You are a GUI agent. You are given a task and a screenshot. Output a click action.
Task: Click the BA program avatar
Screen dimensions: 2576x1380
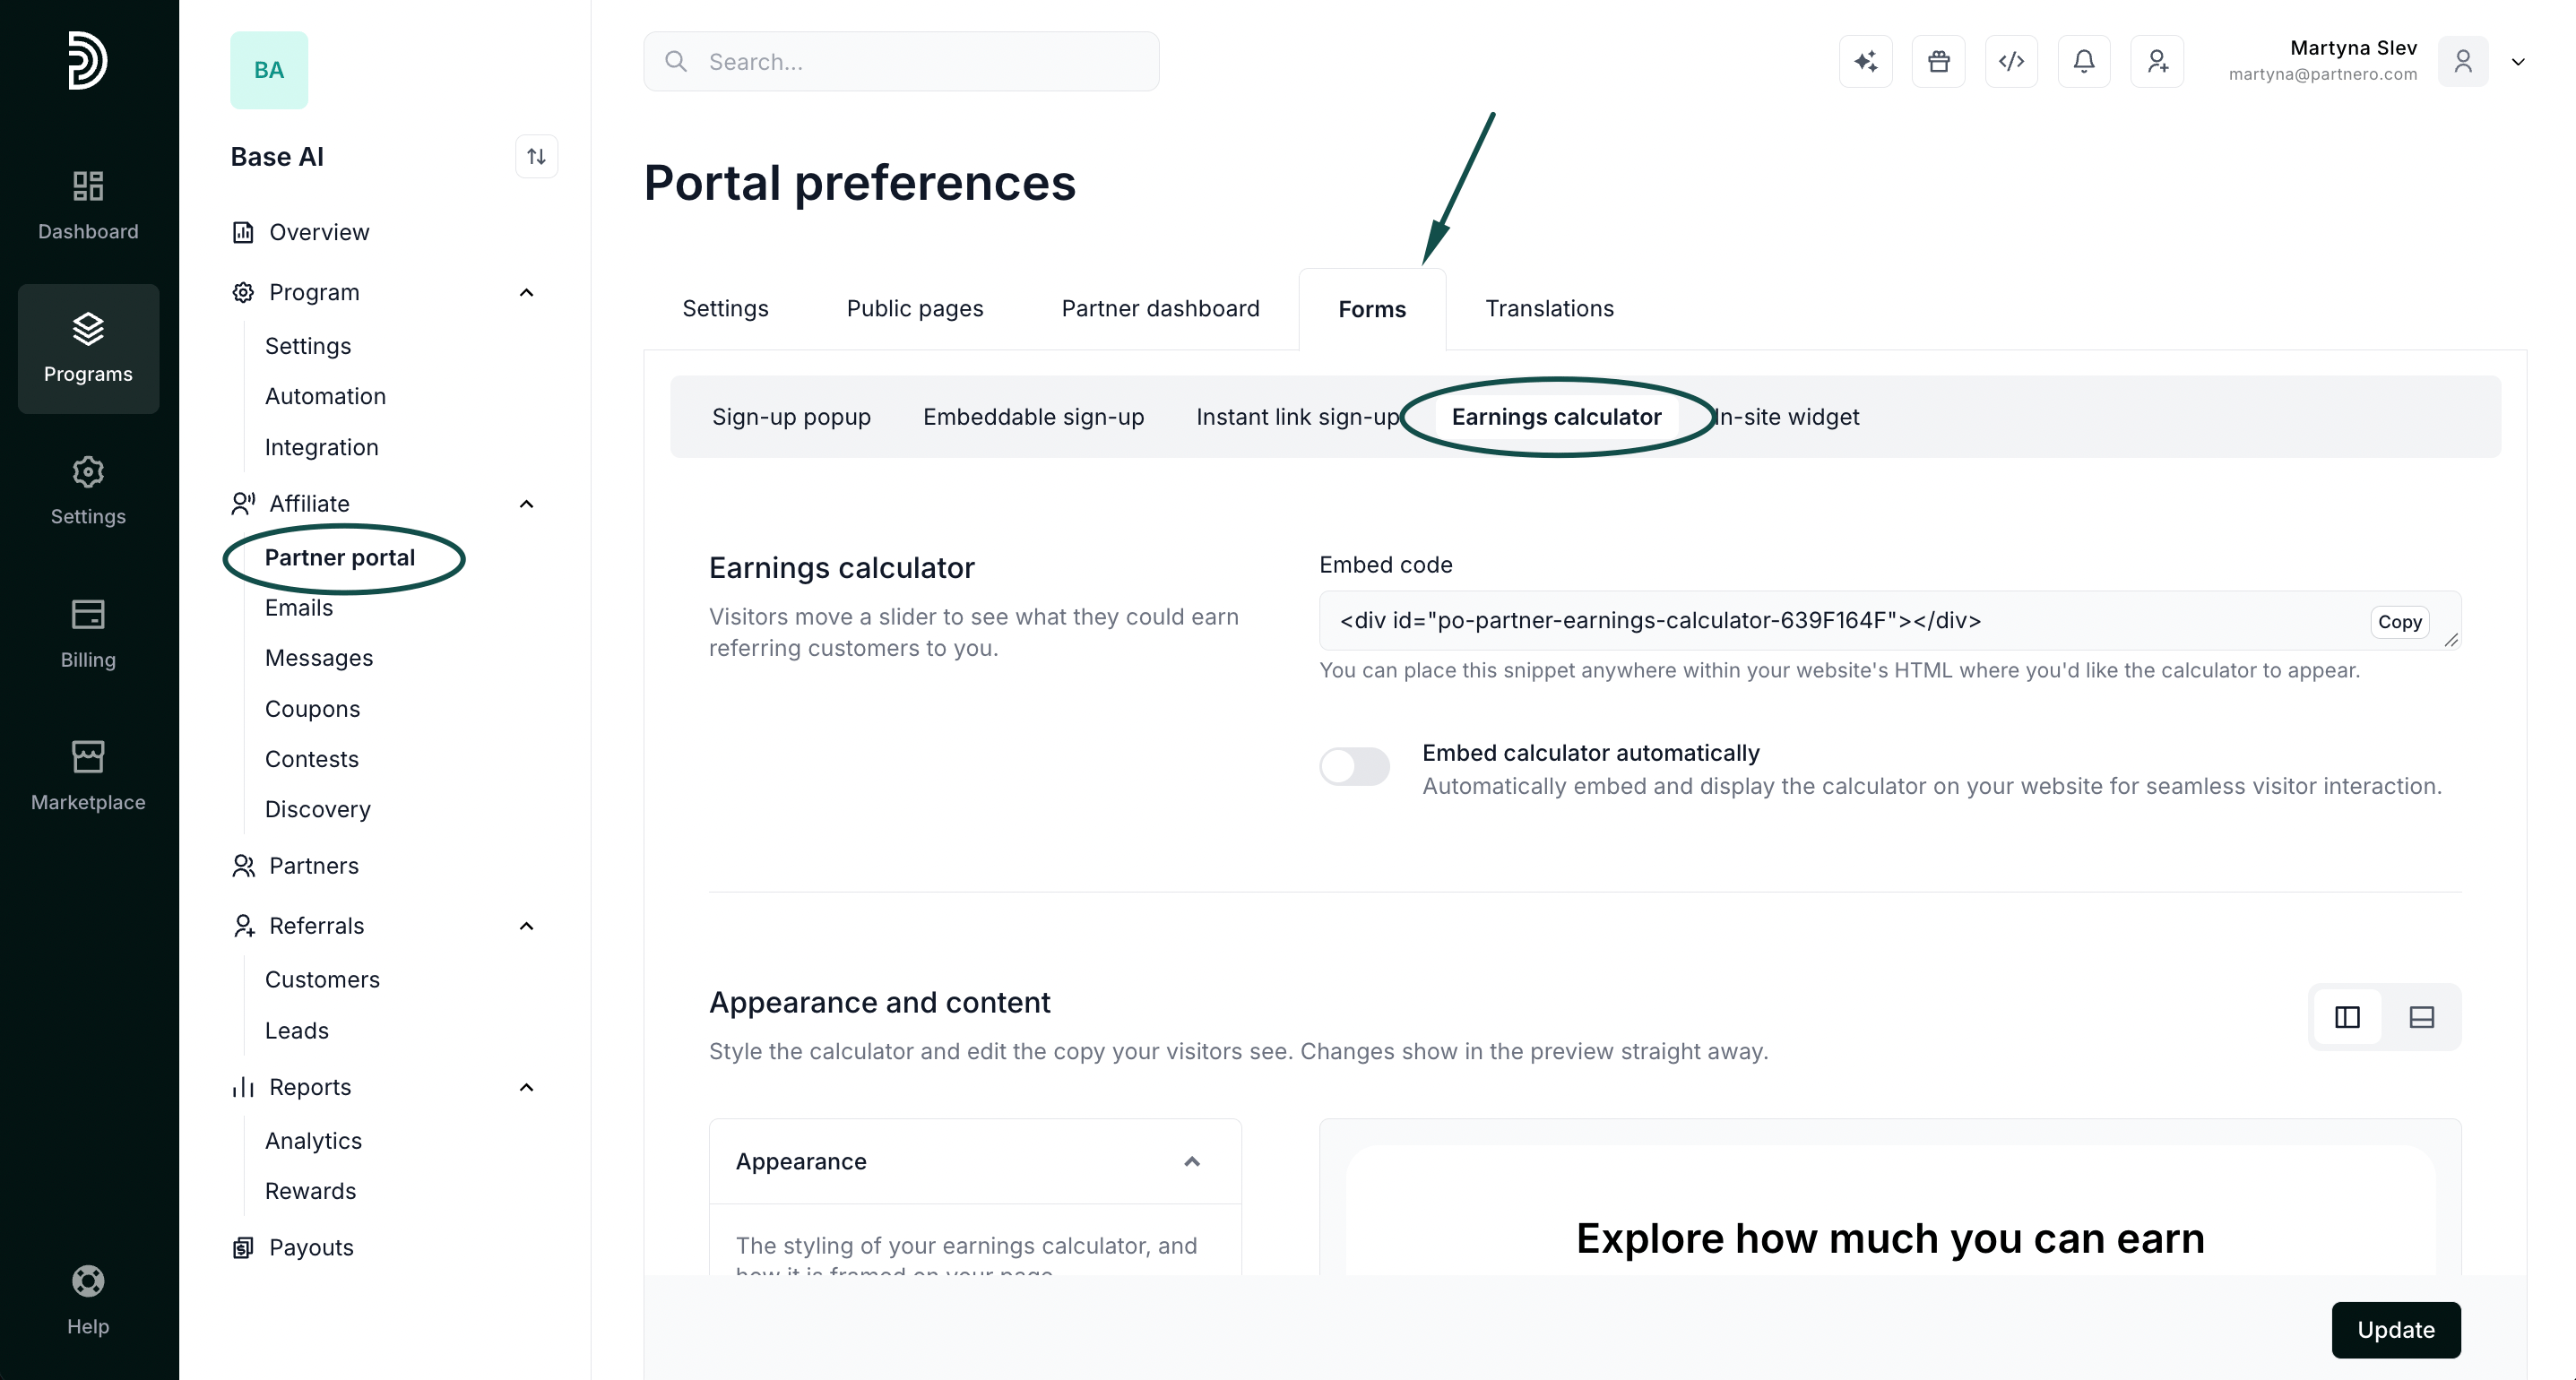[269, 70]
